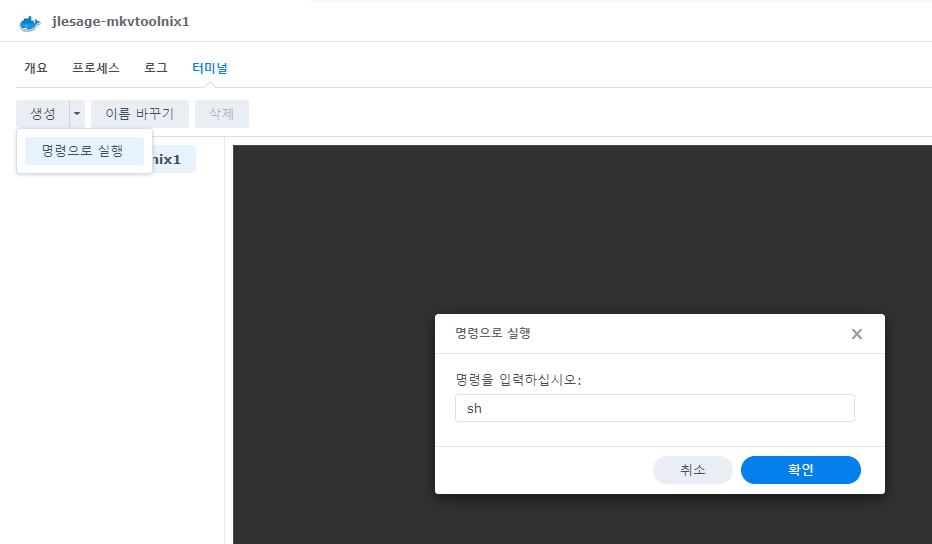Close the 명령으로 실행 dialog

pos(857,334)
